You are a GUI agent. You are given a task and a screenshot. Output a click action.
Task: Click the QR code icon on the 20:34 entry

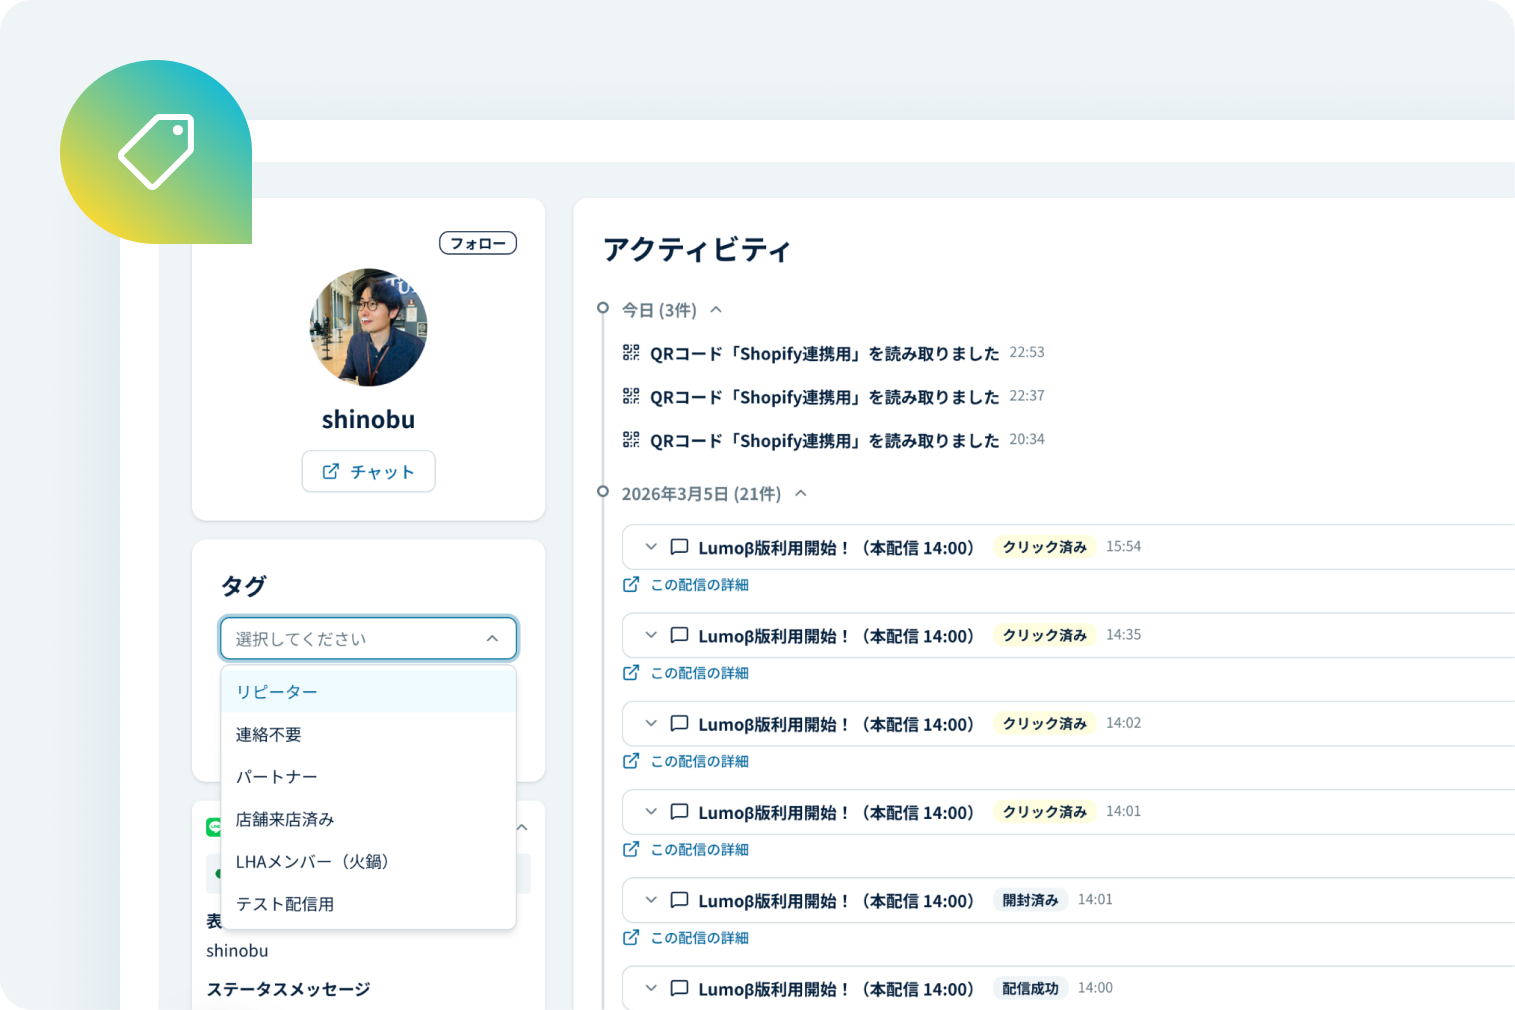[631, 439]
